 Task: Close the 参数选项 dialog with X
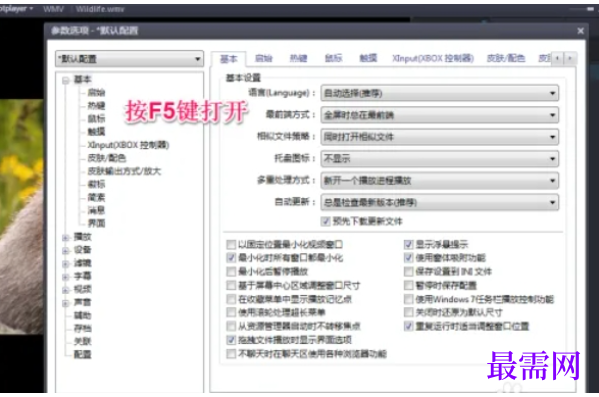(580, 31)
